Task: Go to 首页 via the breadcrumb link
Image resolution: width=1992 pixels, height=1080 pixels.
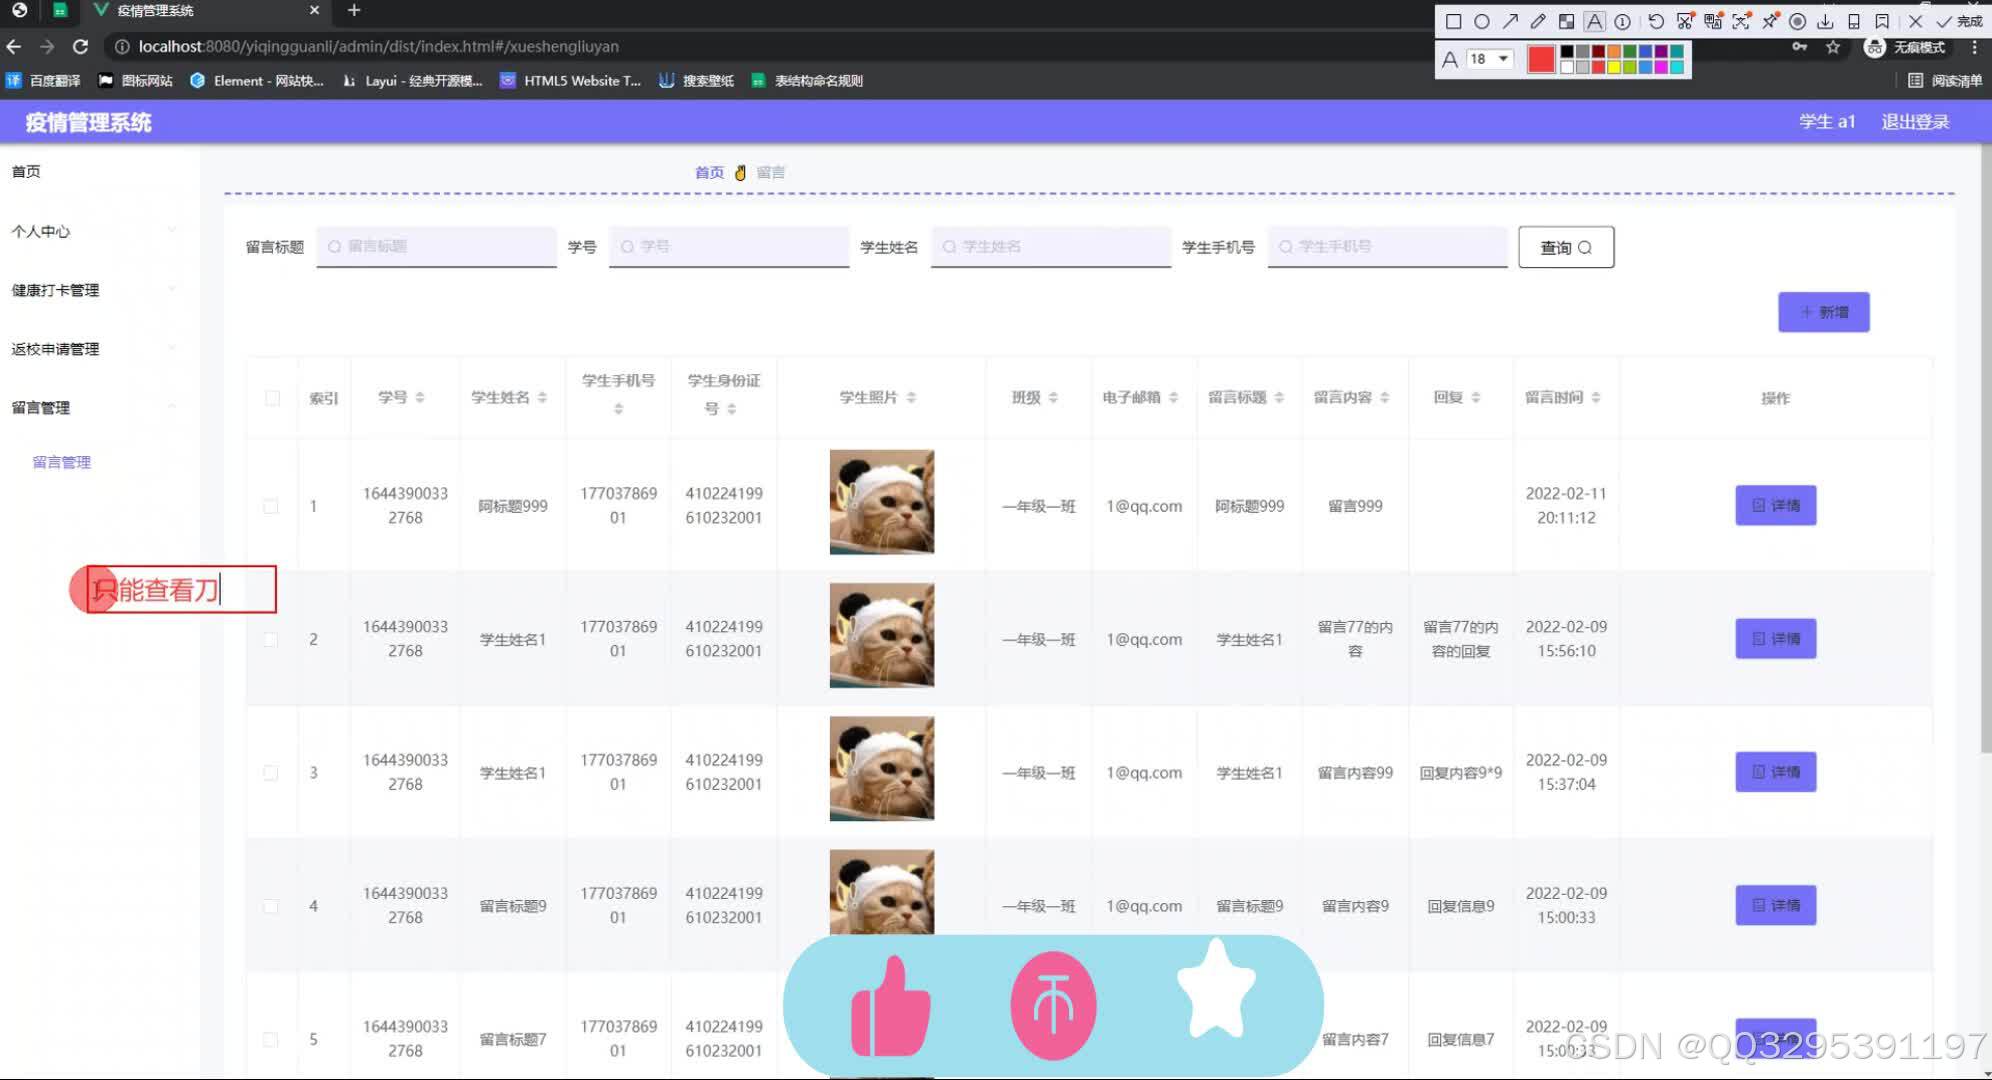Action: 709,173
